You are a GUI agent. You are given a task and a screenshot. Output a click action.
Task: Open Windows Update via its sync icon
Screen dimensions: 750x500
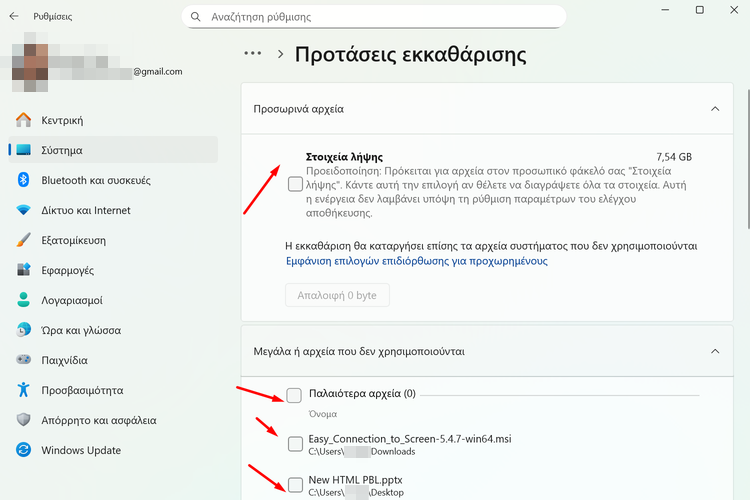coord(23,450)
